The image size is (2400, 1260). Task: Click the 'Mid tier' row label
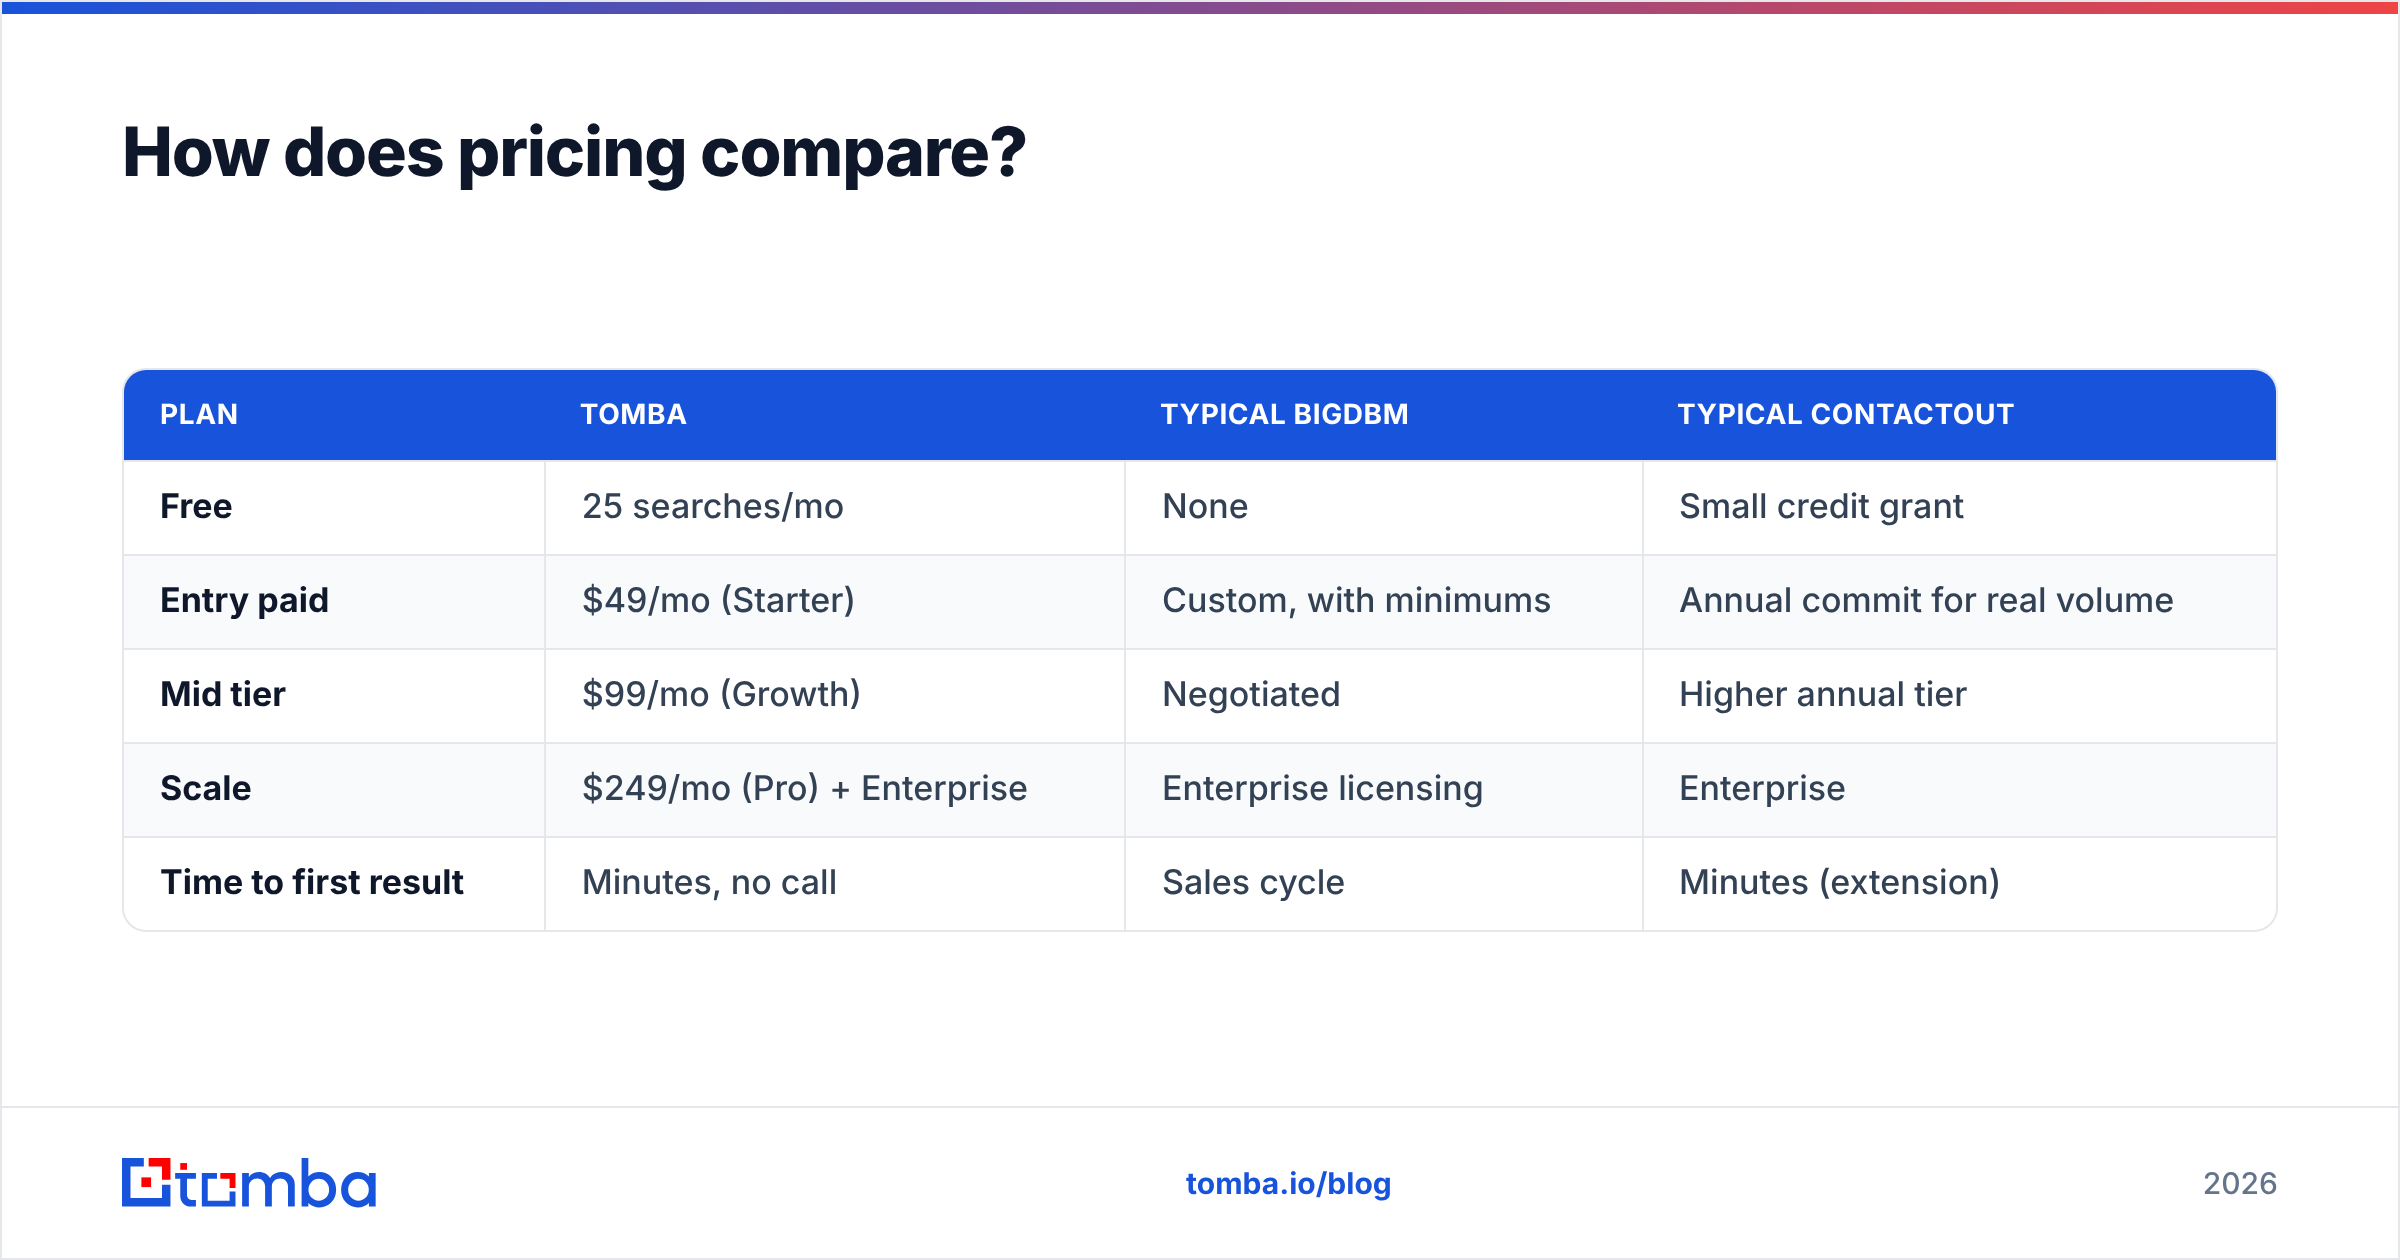pyautogui.click(x=223, y=694)
